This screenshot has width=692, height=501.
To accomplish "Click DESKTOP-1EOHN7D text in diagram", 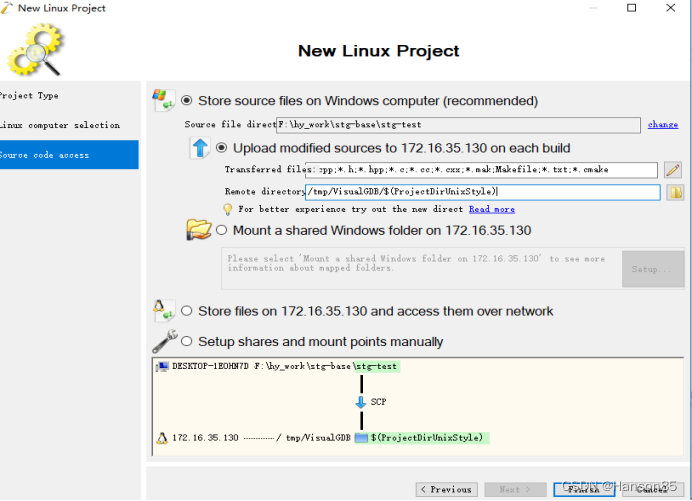I will [x=211, y=366].
